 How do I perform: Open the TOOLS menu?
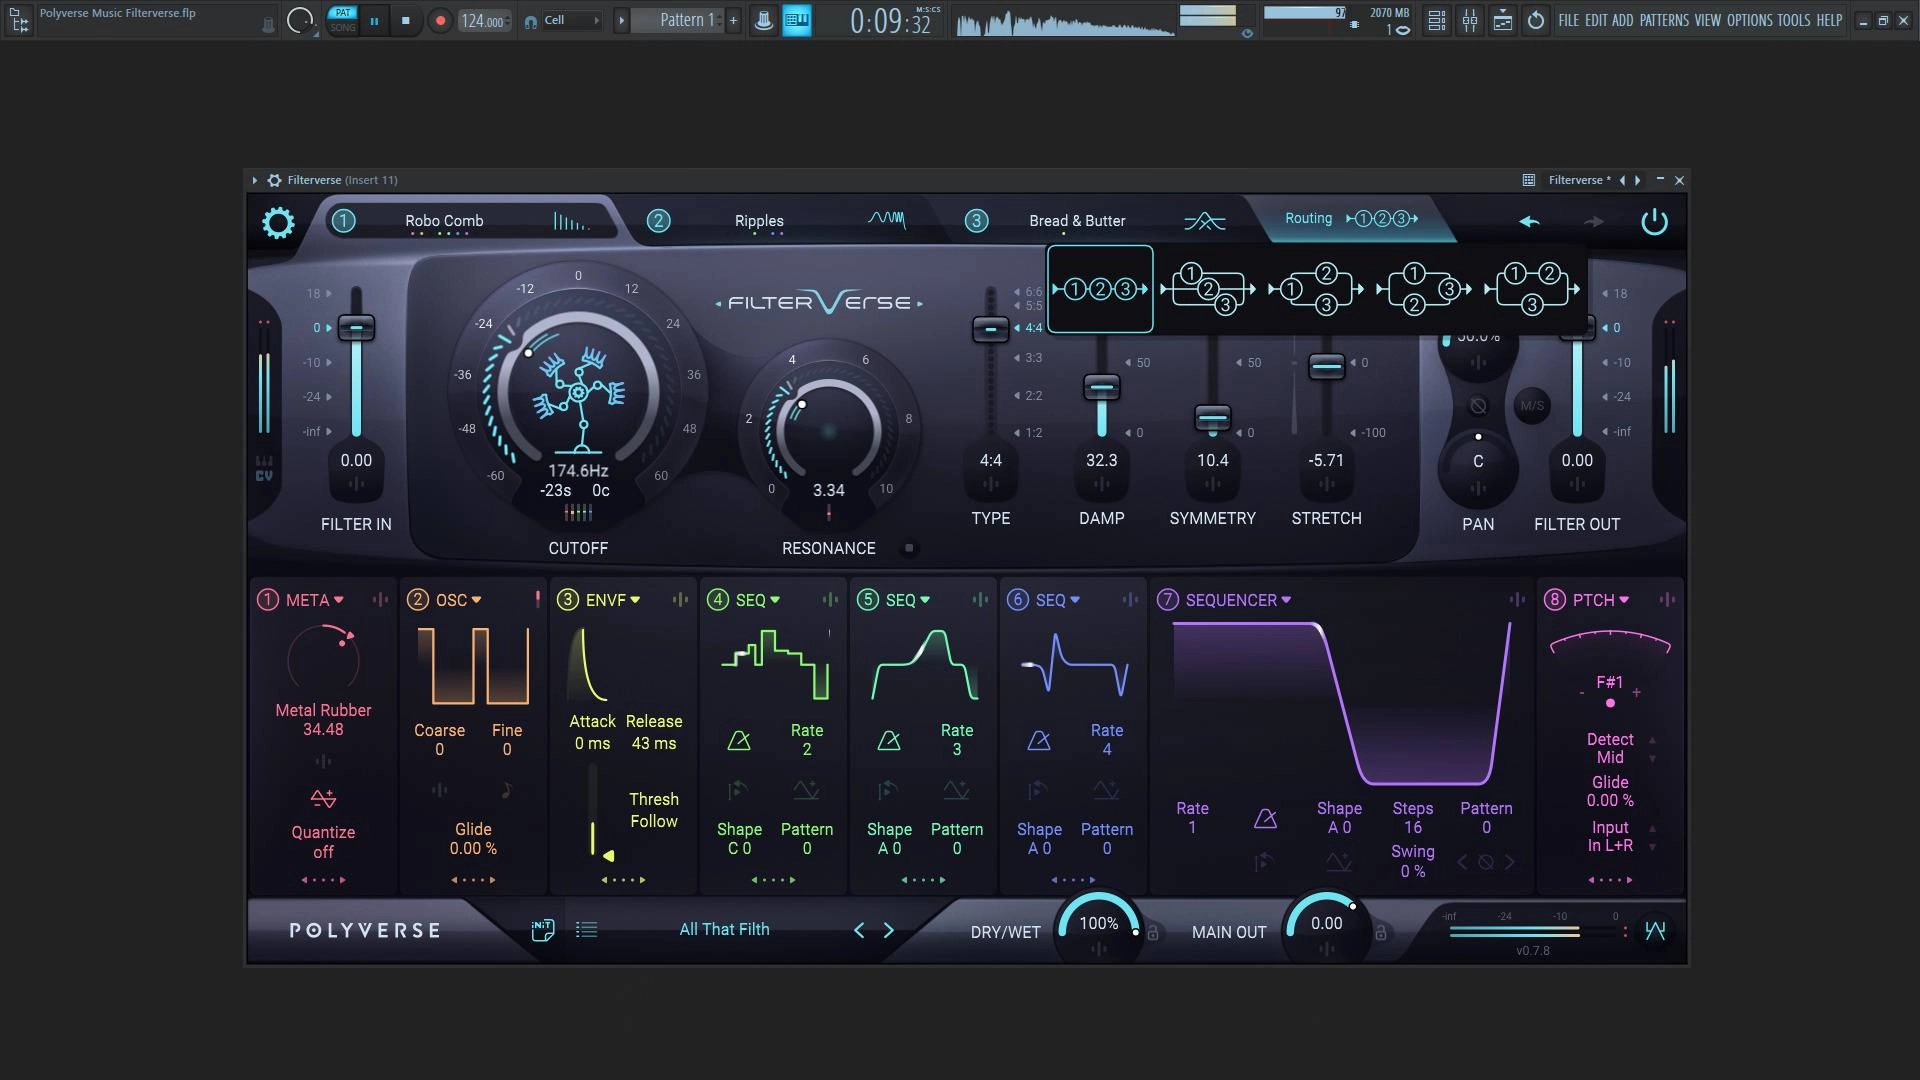point(1794,20)
